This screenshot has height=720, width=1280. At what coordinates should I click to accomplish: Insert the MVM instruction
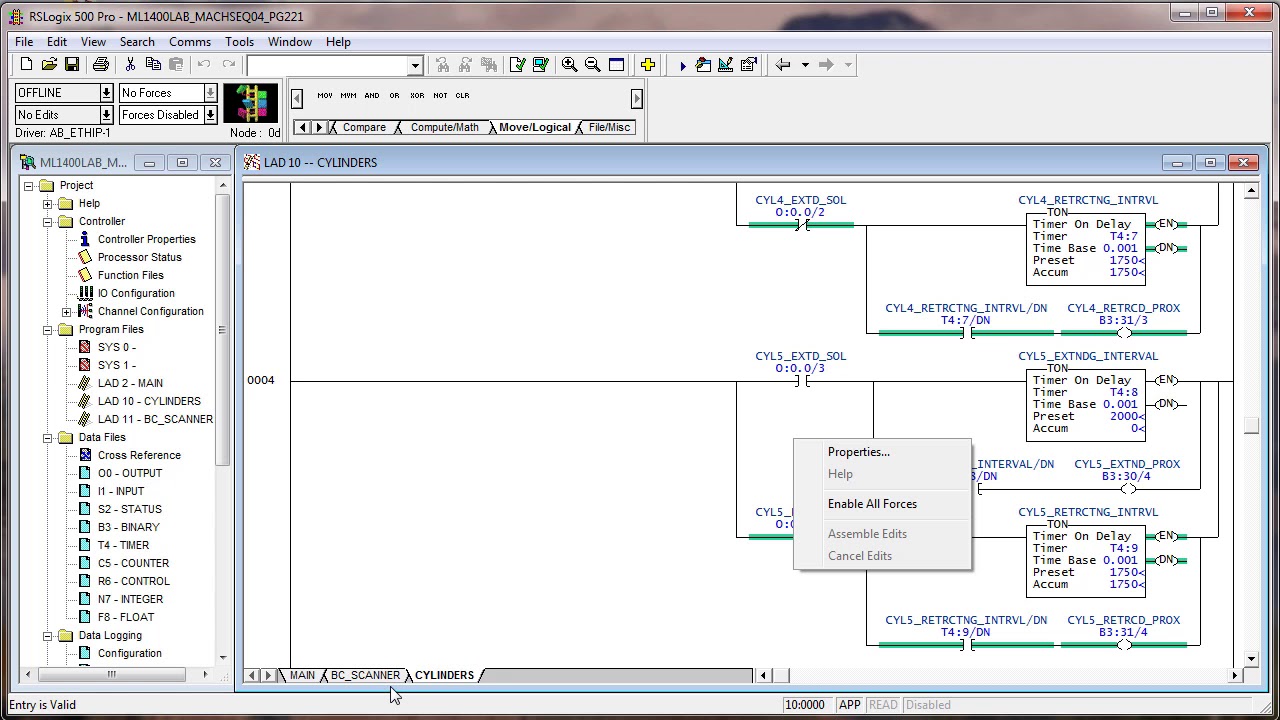(348, 96)
